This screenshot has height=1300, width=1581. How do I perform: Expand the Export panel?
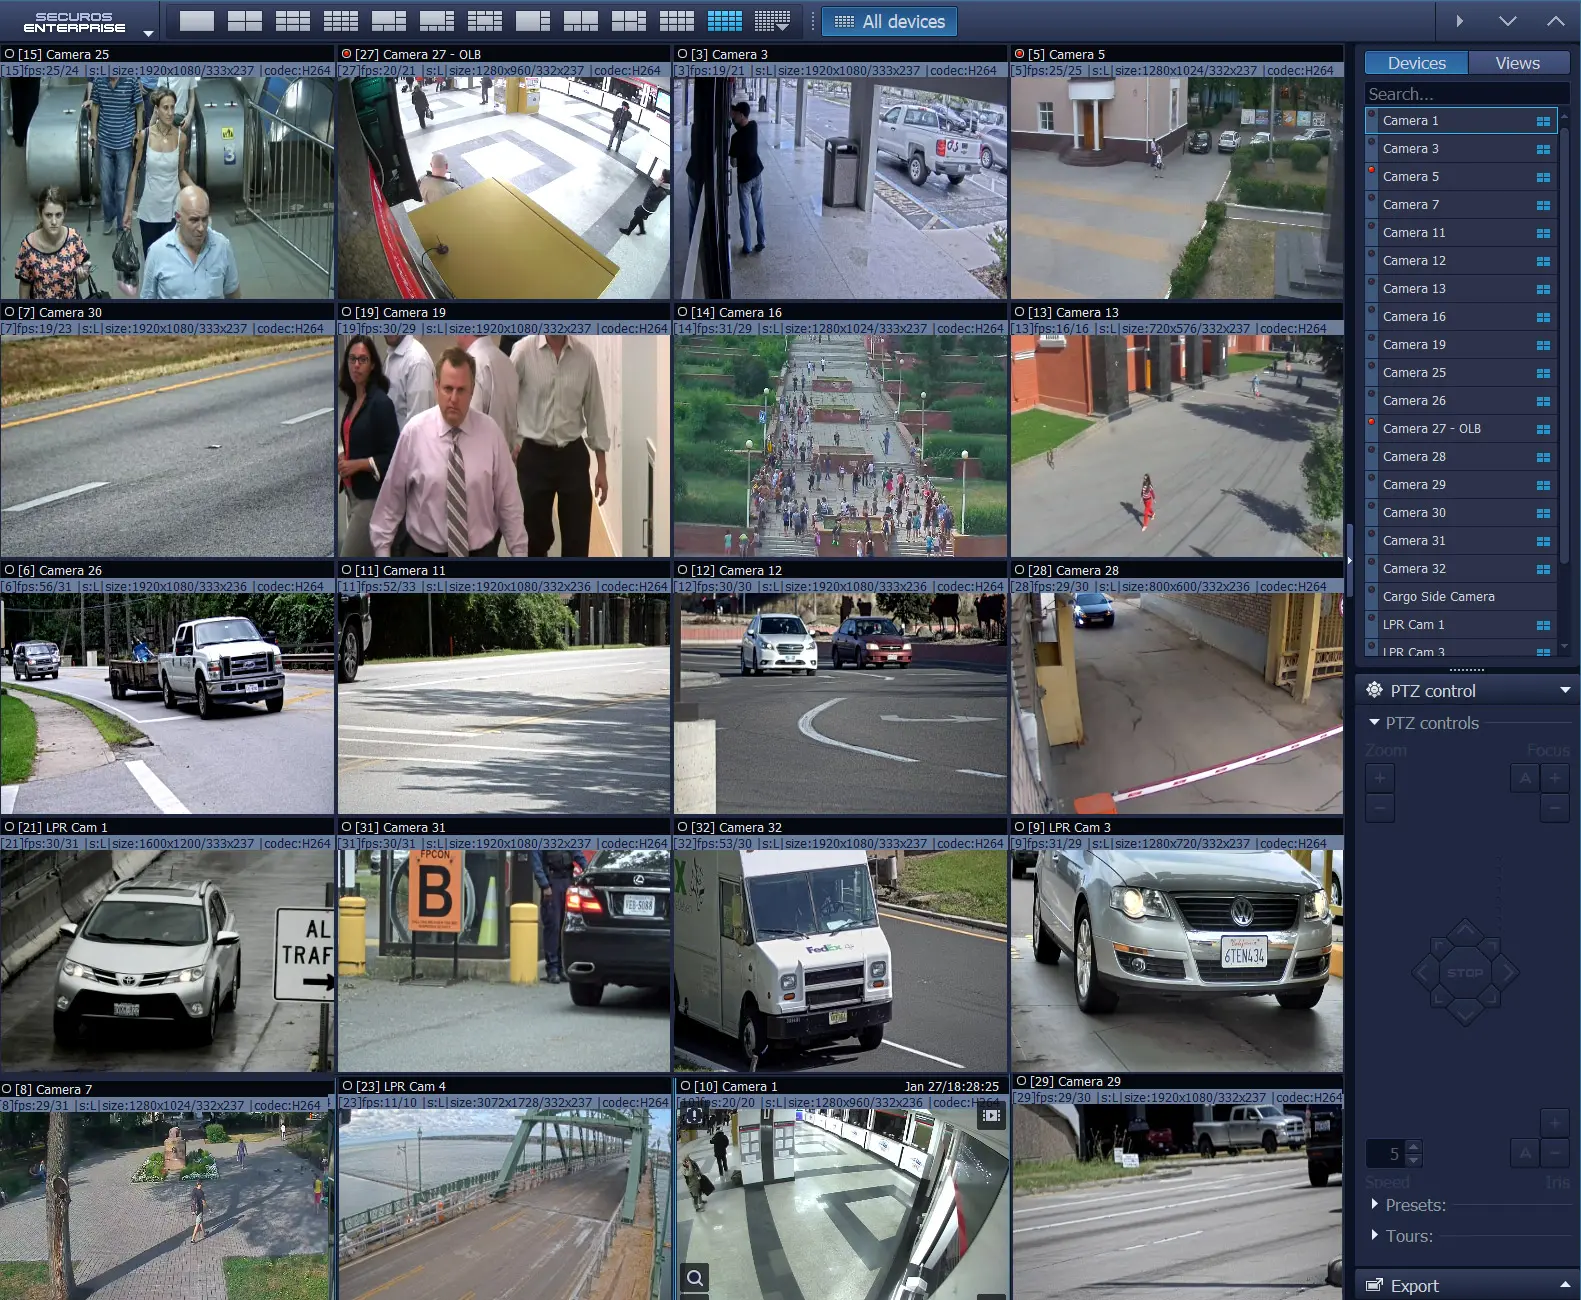1467,1285
